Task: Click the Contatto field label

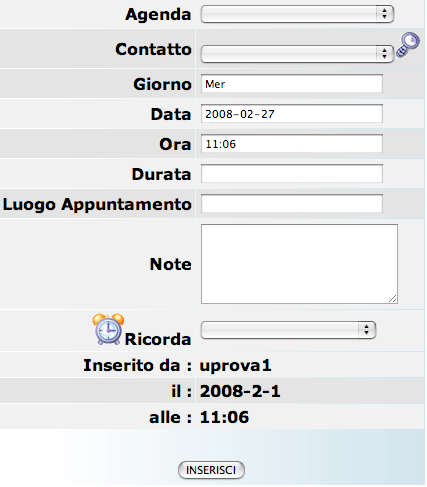Action: click(154, 49)
